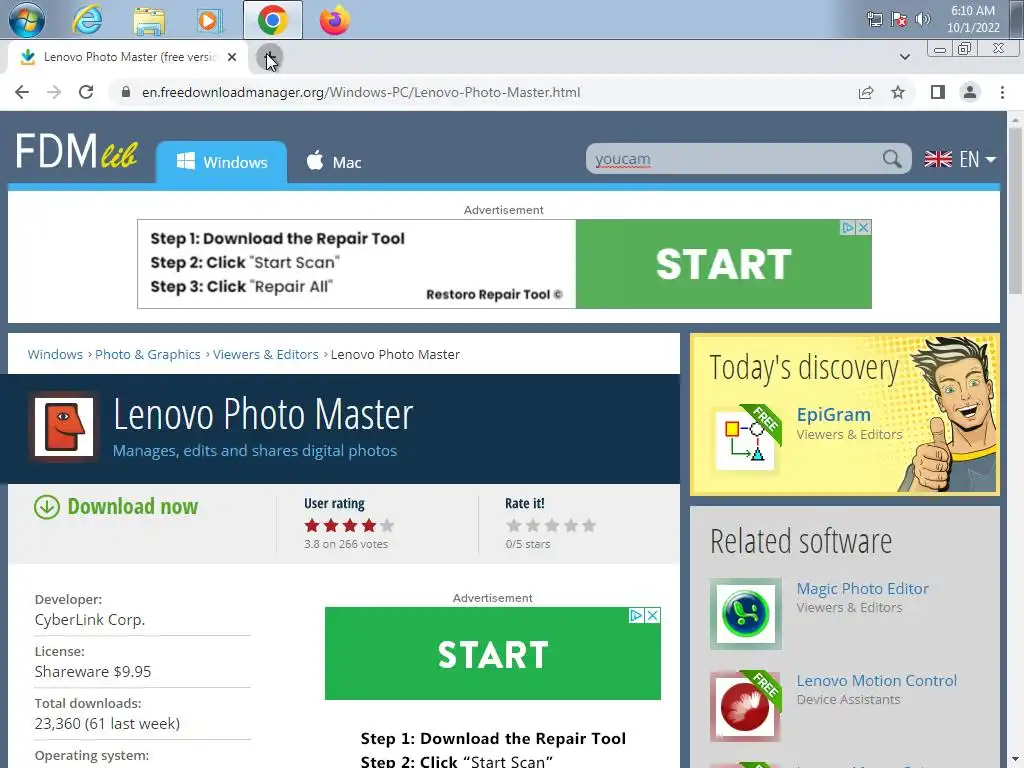The width and height of the screenshot is (1024, 768).
Task: Rate it one star
Action: pyautogui.click(x=514, y=526)
